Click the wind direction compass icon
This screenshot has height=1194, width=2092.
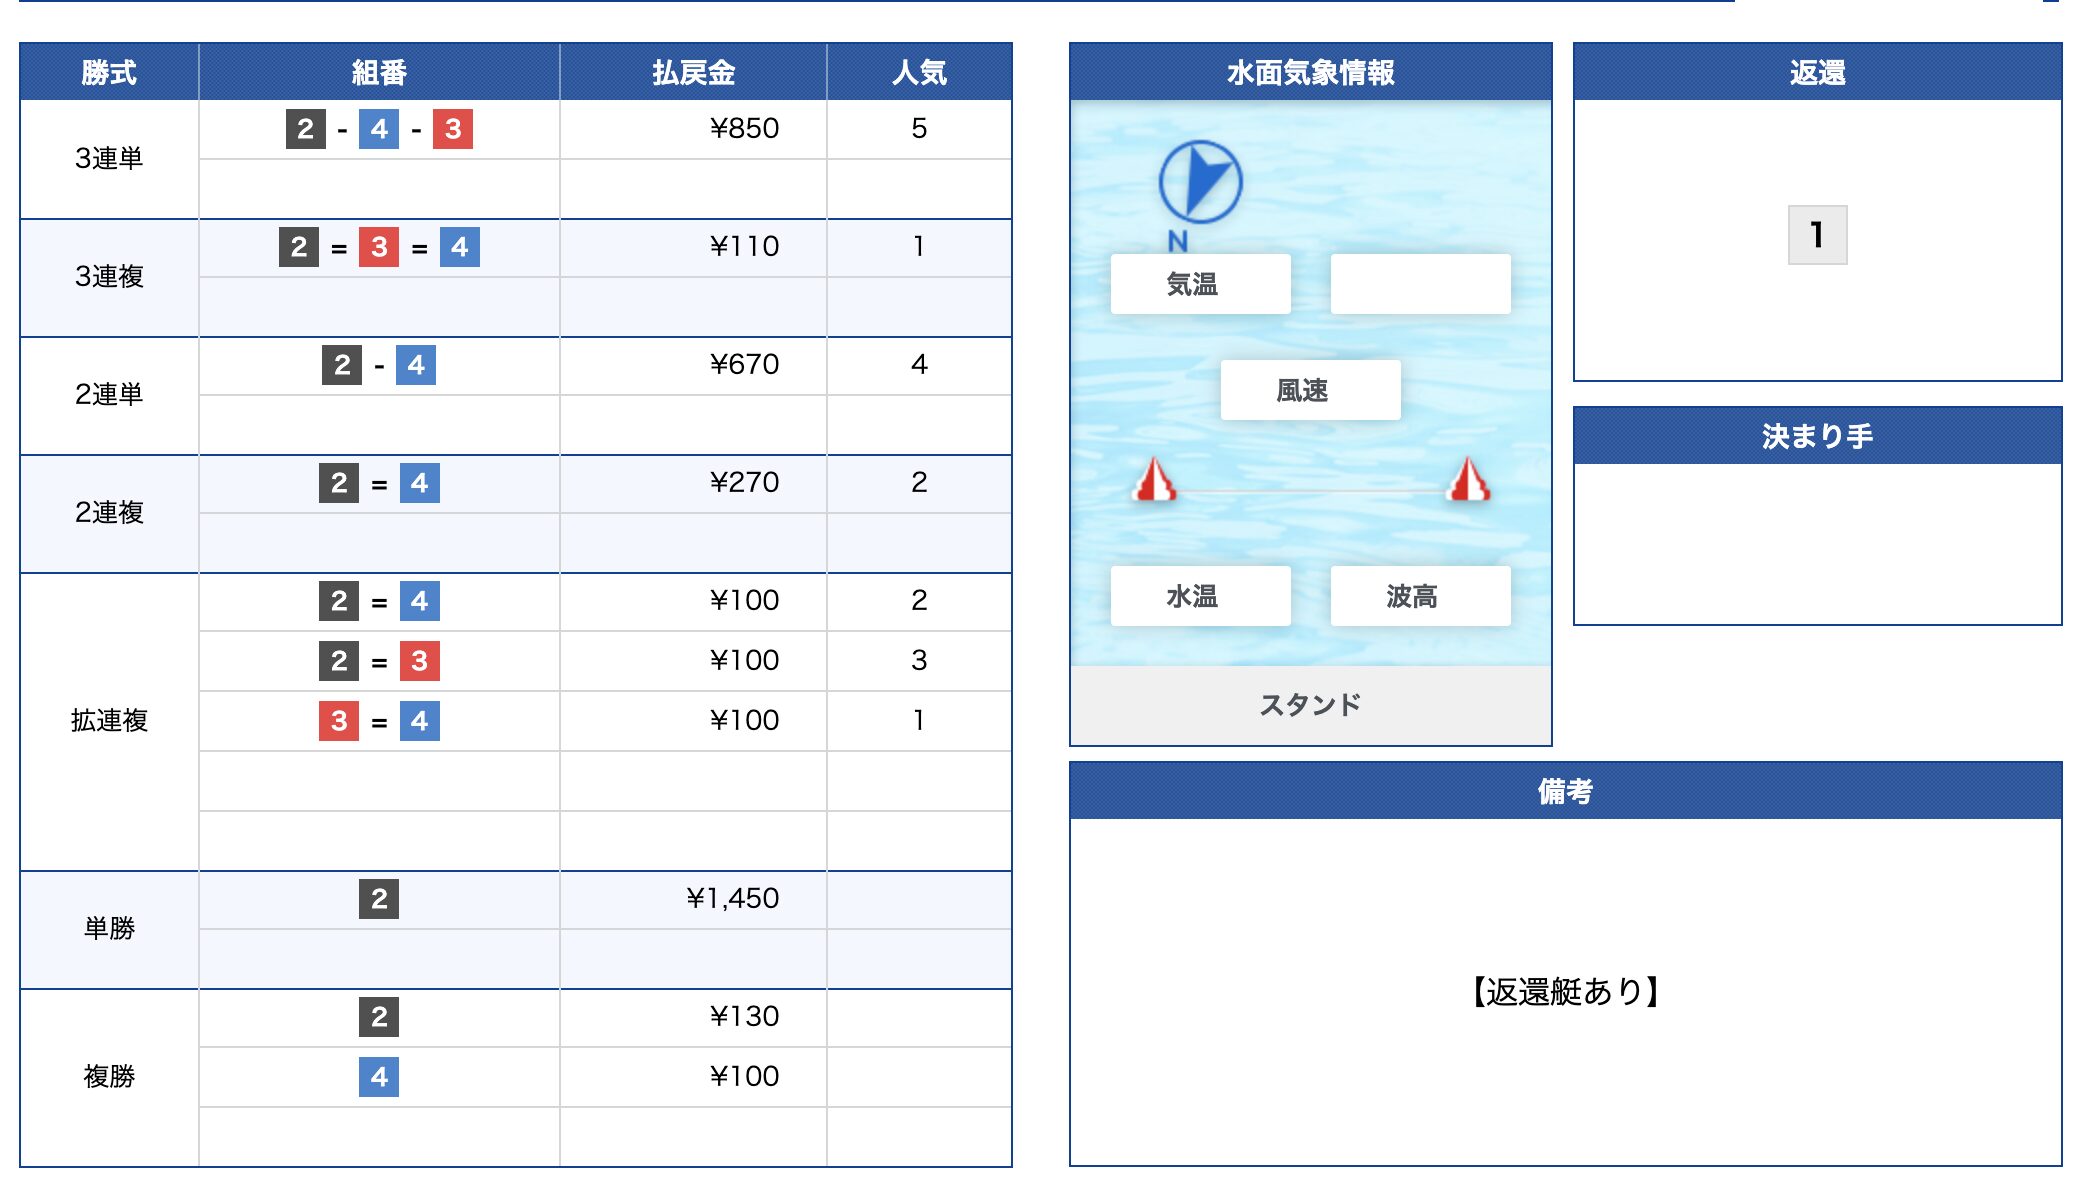[x=1200, y=182]
